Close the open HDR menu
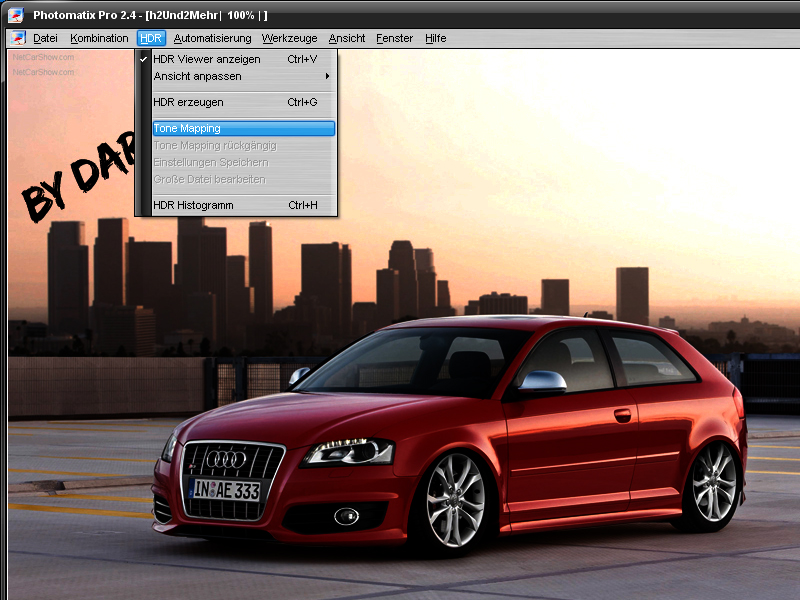Viewport: 800px width, 600px height. coord(151,38)
